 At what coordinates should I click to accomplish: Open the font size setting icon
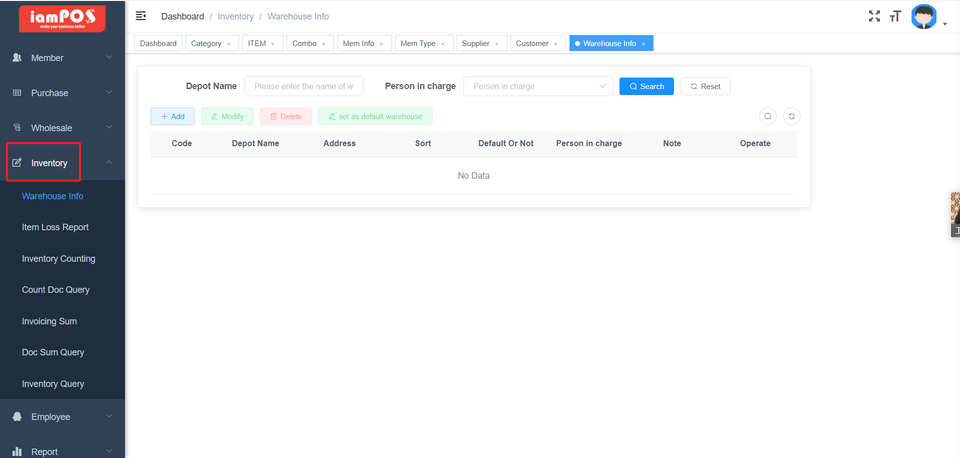[895, 16]
